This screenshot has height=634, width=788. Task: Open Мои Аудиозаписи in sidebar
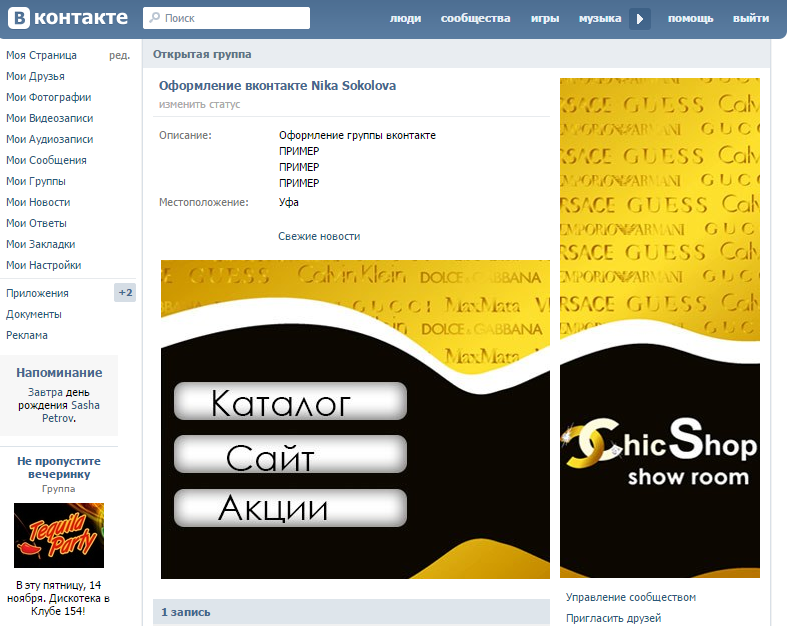49,139
